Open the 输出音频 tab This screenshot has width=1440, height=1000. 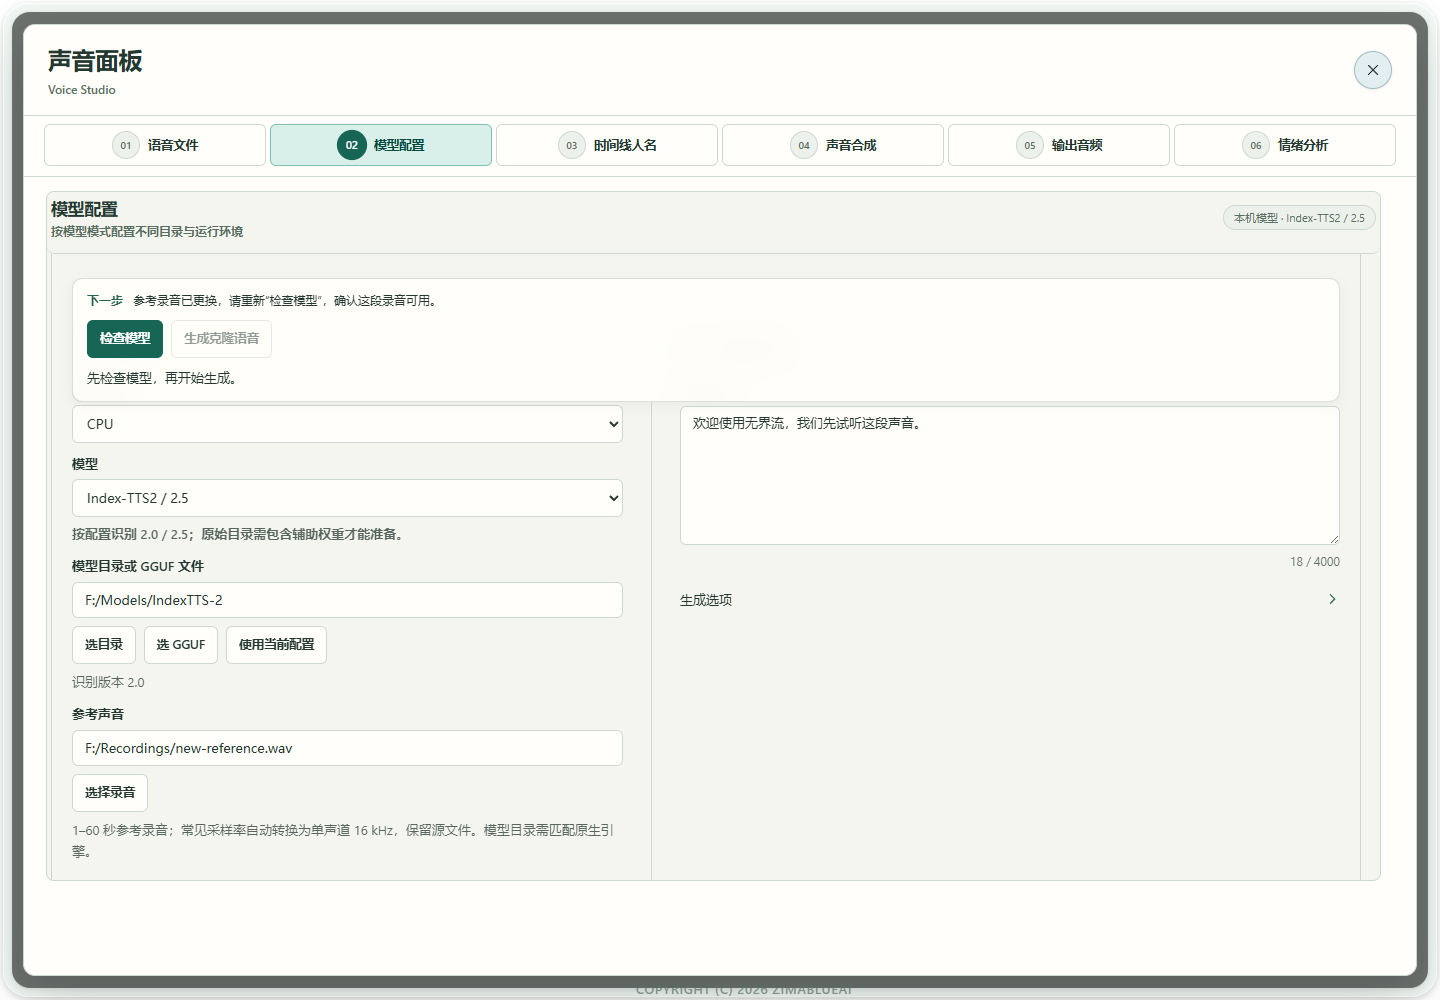[1059, 145]
